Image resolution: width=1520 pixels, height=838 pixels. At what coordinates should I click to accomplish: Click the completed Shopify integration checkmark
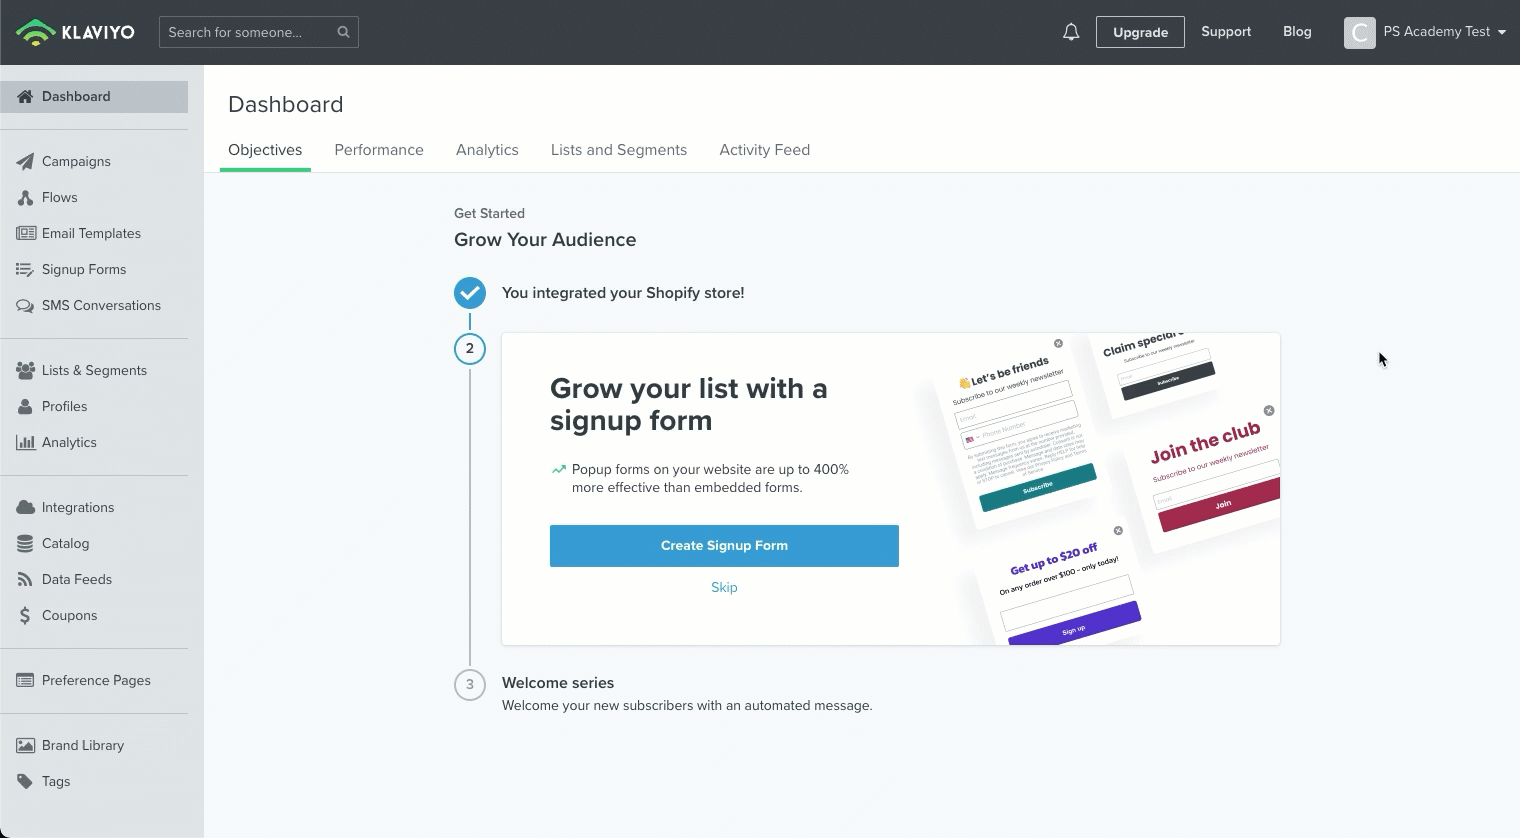pos(470,293)
